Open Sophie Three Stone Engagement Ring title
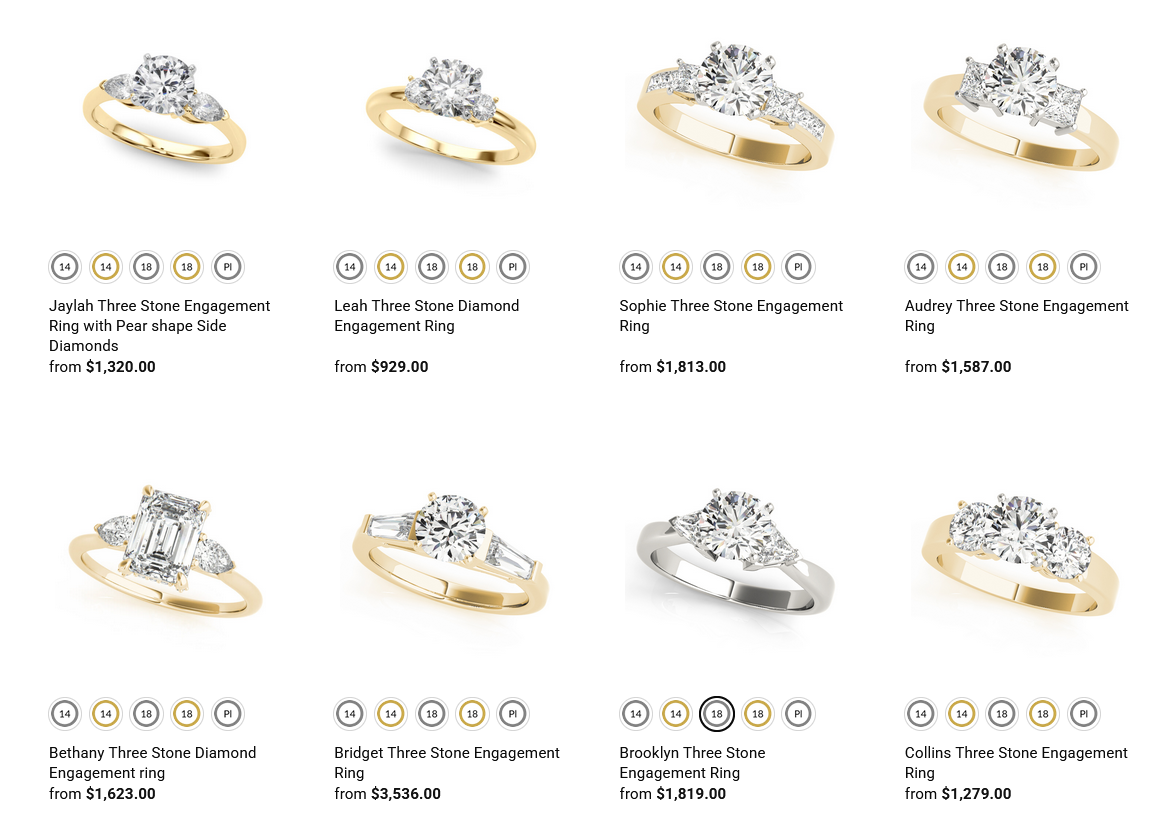1176x837 pixels. coord(730,316)
